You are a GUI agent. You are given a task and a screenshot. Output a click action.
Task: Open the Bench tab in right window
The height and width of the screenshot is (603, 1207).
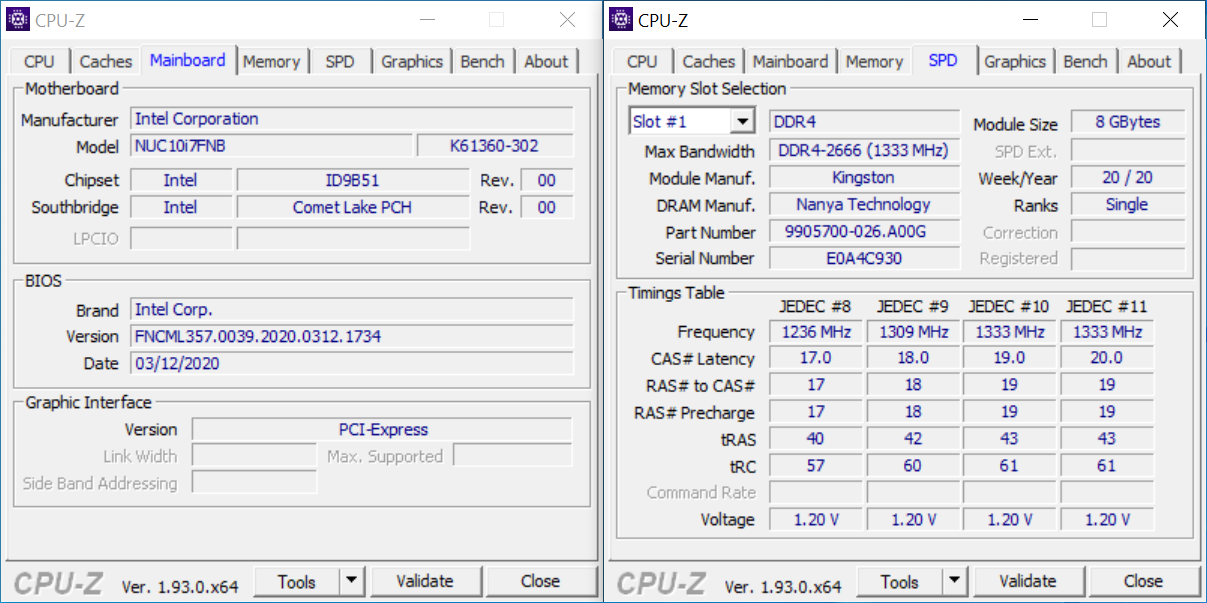[1085, 61]
